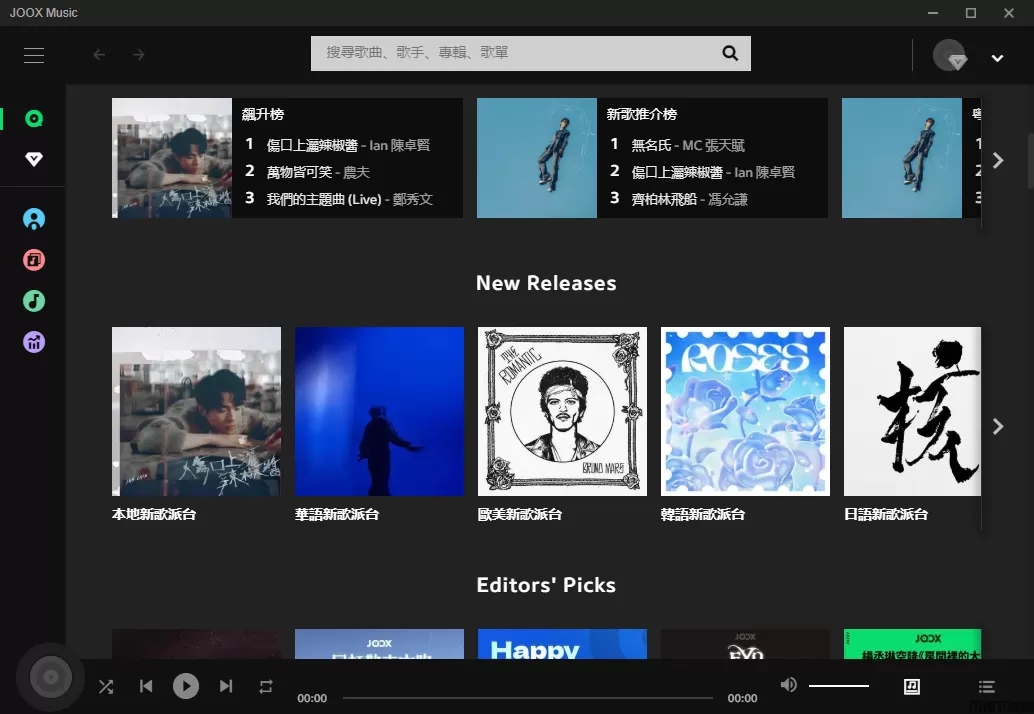Go forward with the right arrow
Image resolution: width=1034 pixels, height=714 pixels.
(138, 55)
